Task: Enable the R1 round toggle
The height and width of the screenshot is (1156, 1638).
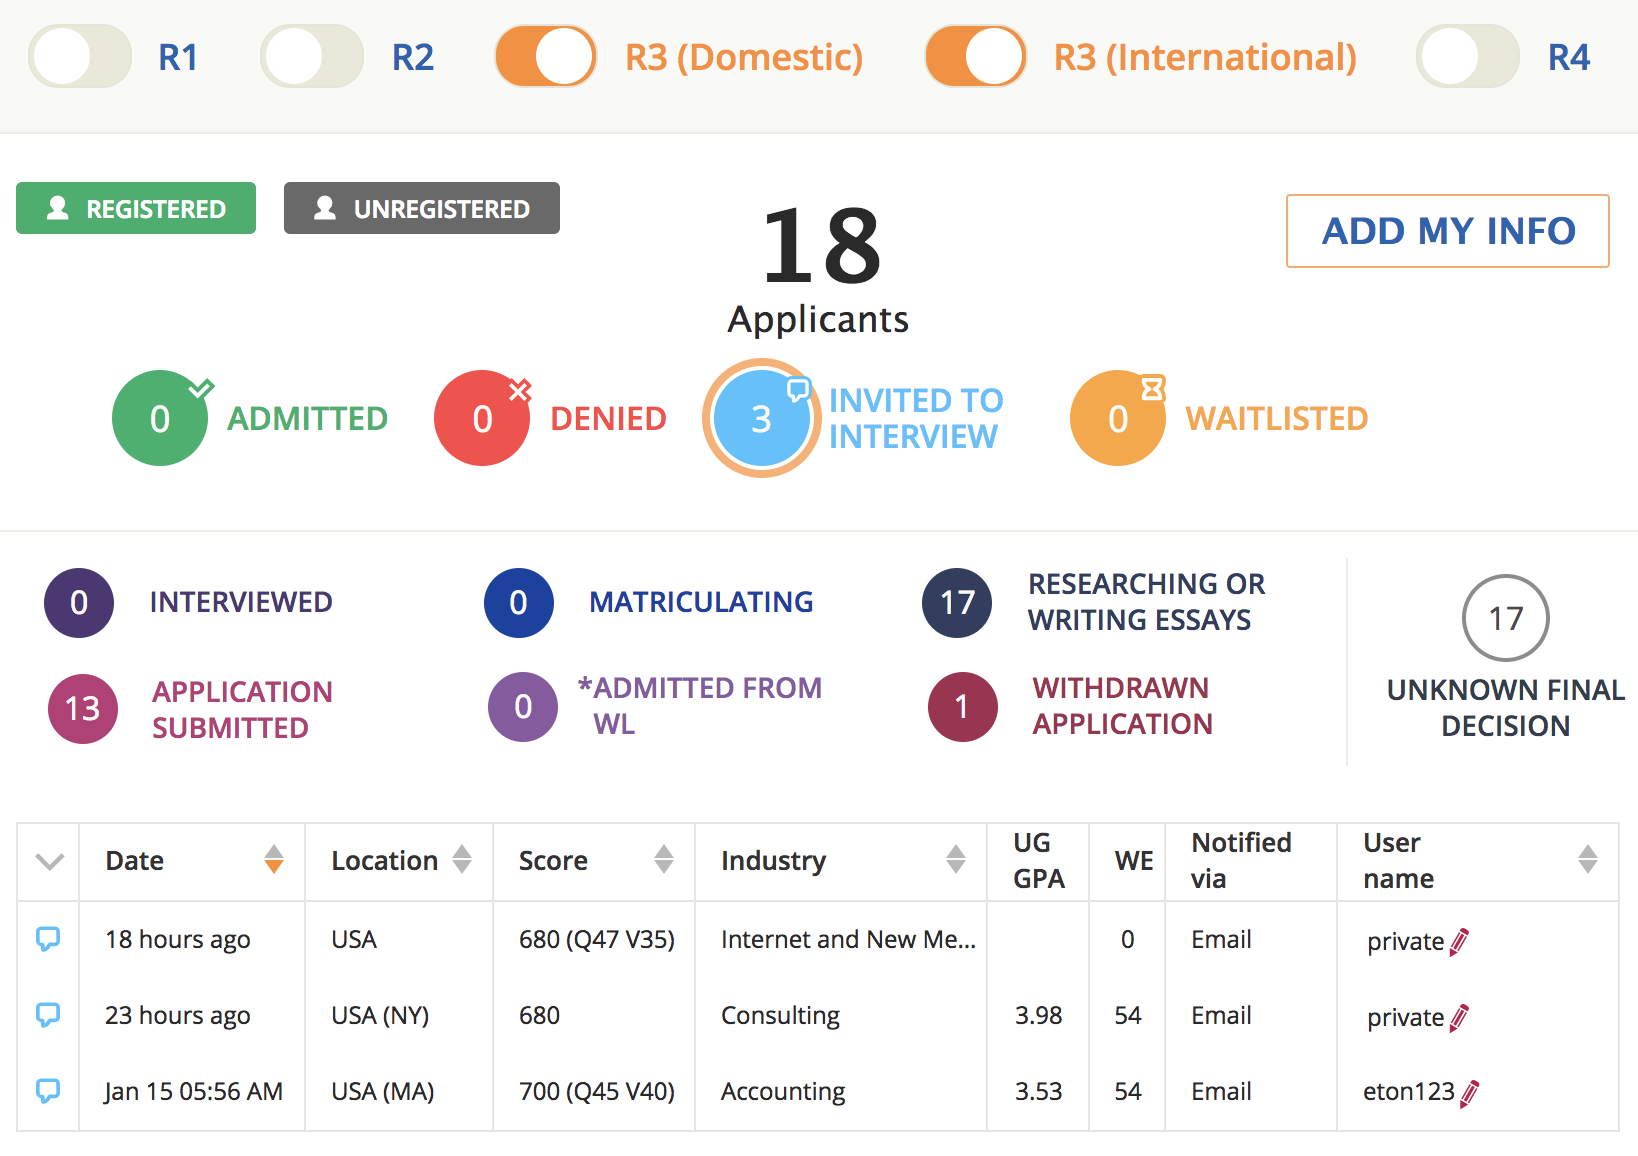Action: point(80,57)
